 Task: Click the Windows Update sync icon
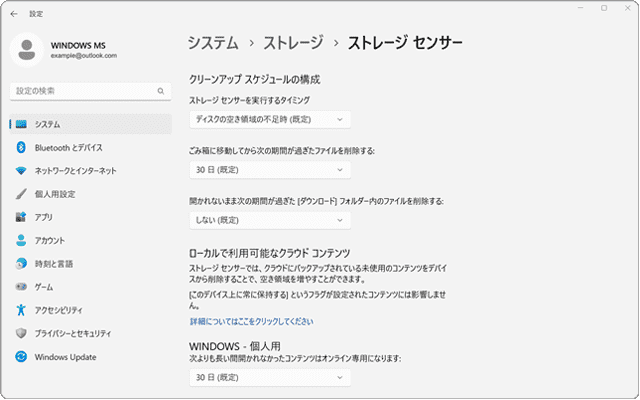(21, 357)
